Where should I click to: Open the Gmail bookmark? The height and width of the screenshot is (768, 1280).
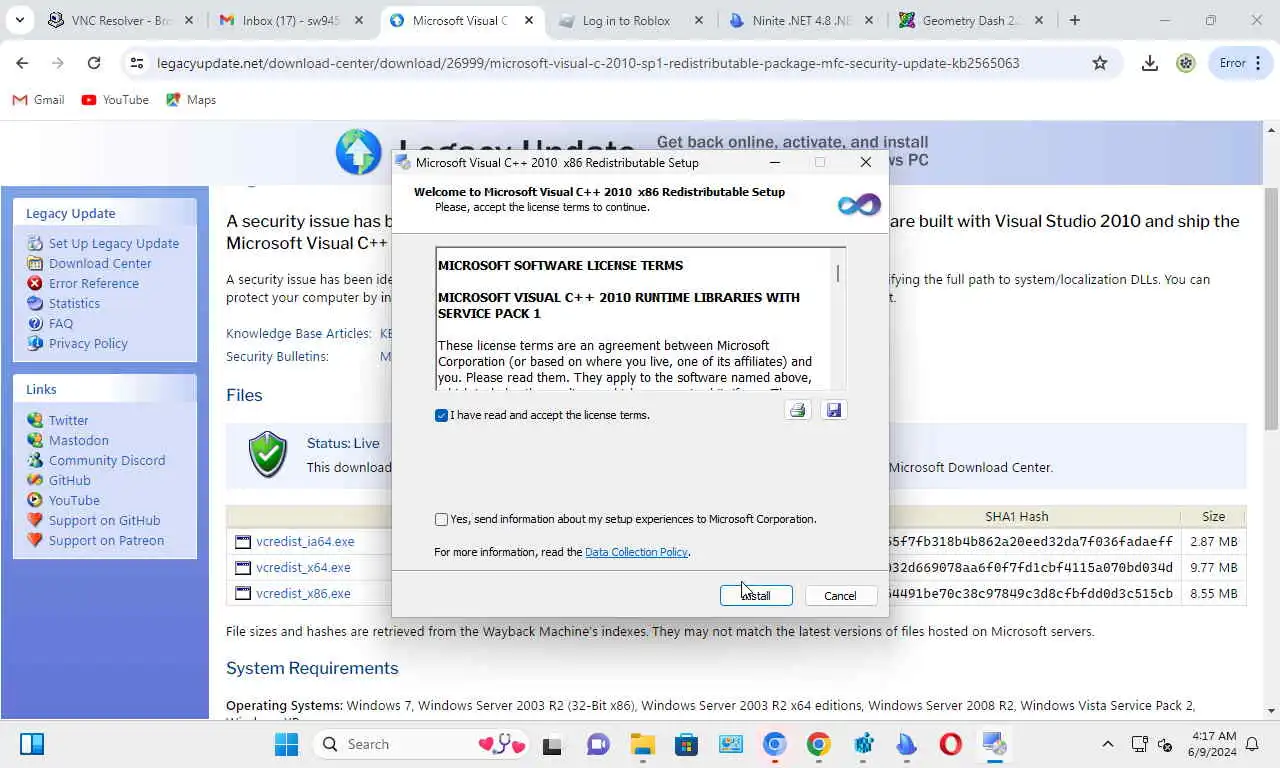[x=38, y=99]
